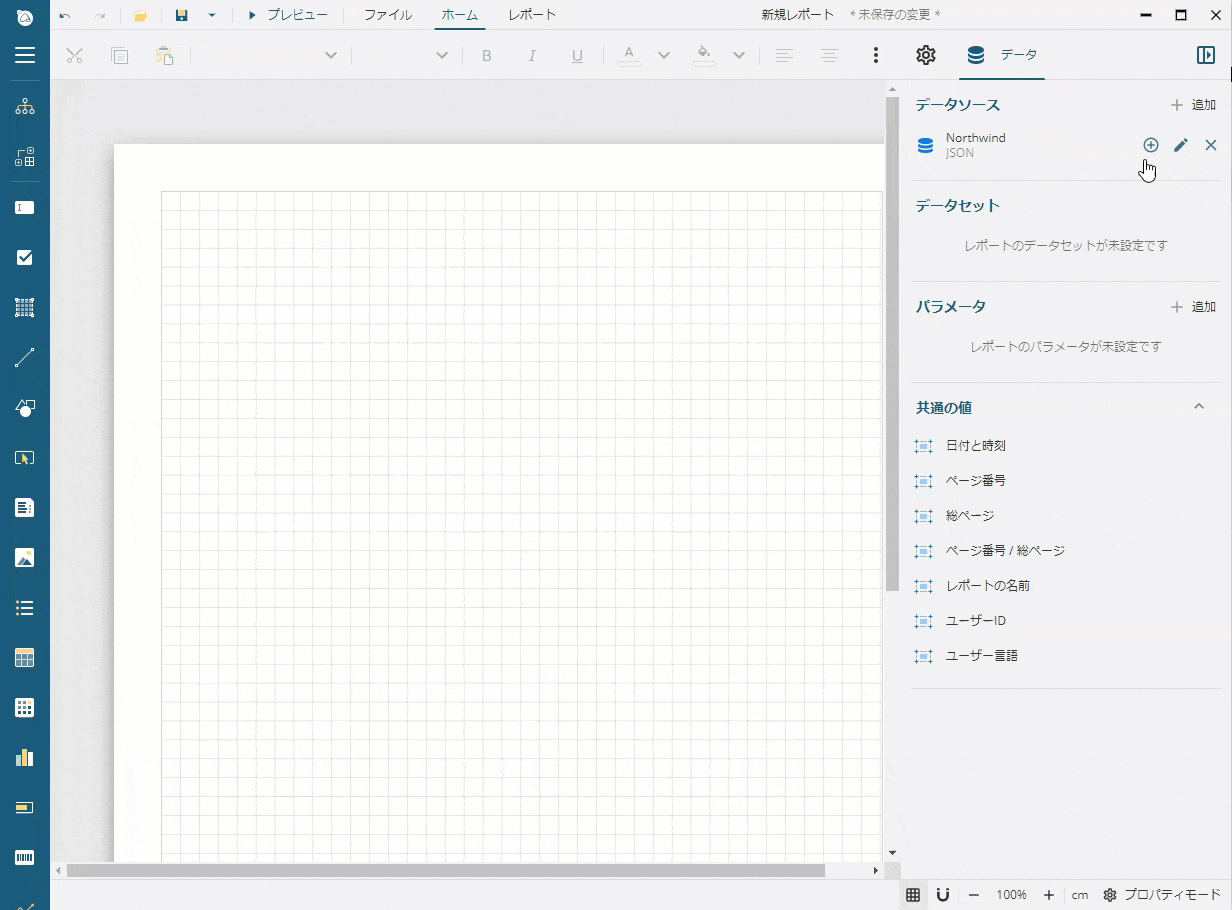
Task: Open the group editor icon
Action: coord(25,157)
